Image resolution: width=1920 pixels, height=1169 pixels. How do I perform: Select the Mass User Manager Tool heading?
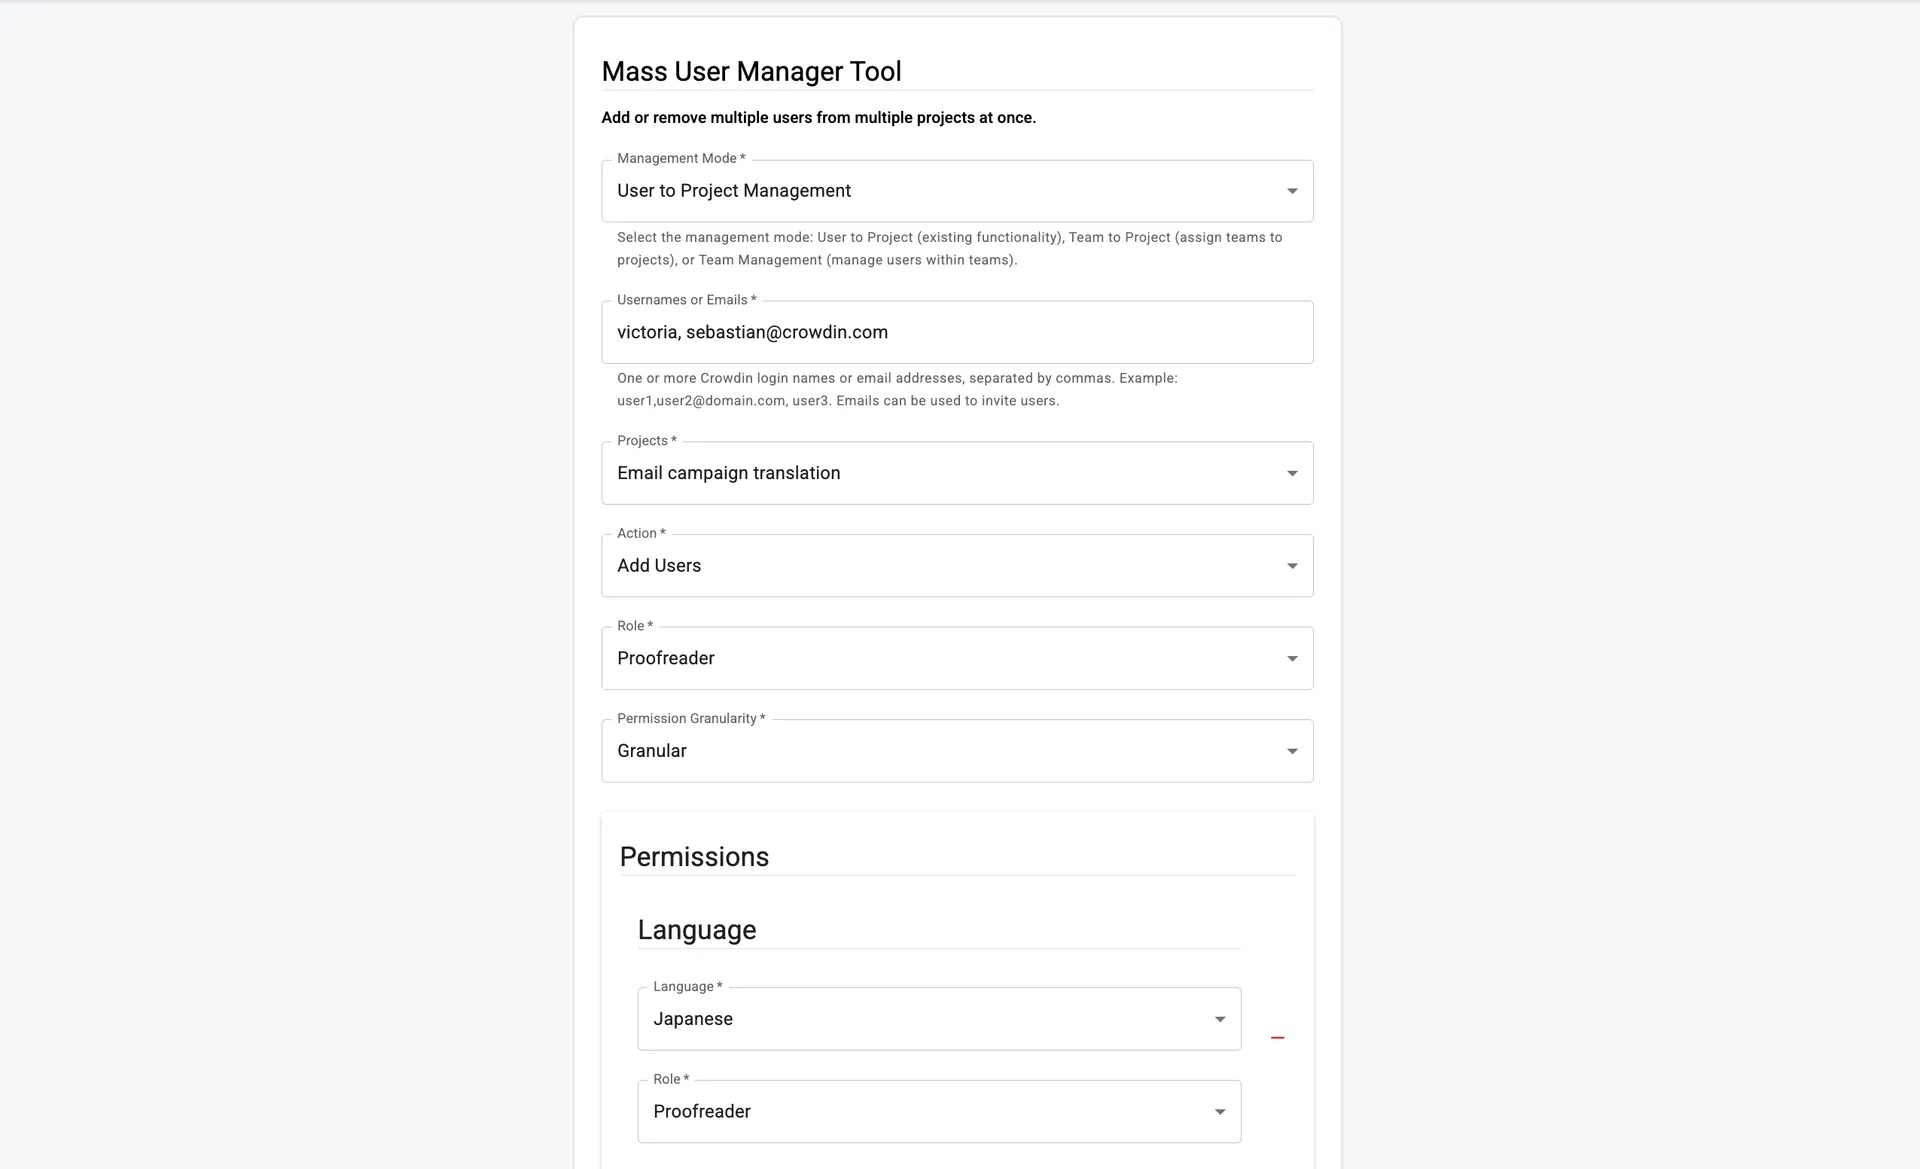click(751, 71)
